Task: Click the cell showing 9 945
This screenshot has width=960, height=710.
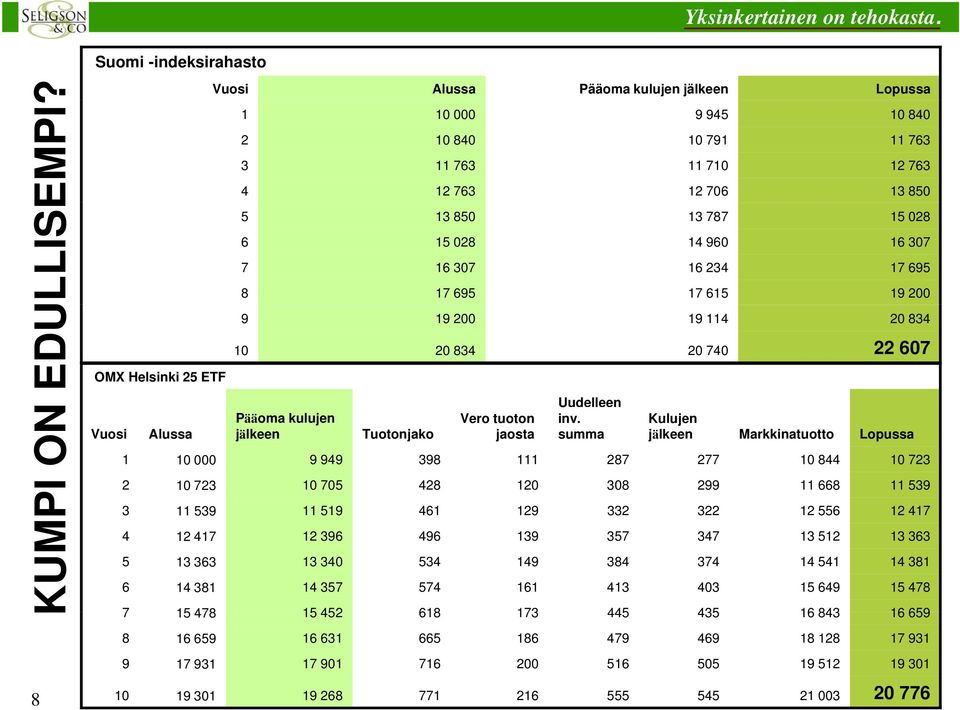Action: (711, 114)
